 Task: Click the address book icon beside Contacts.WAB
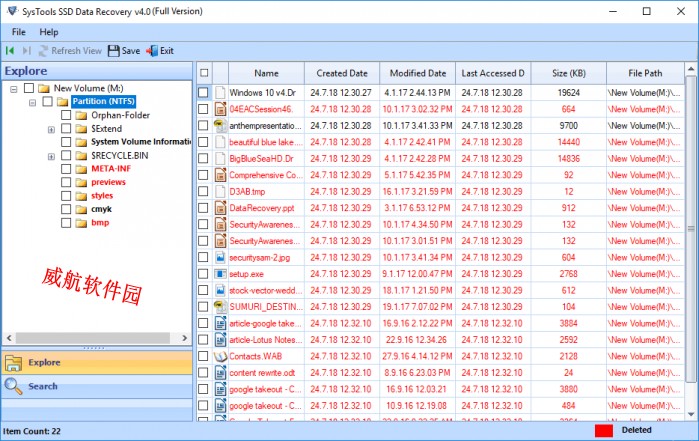(221, 356)
